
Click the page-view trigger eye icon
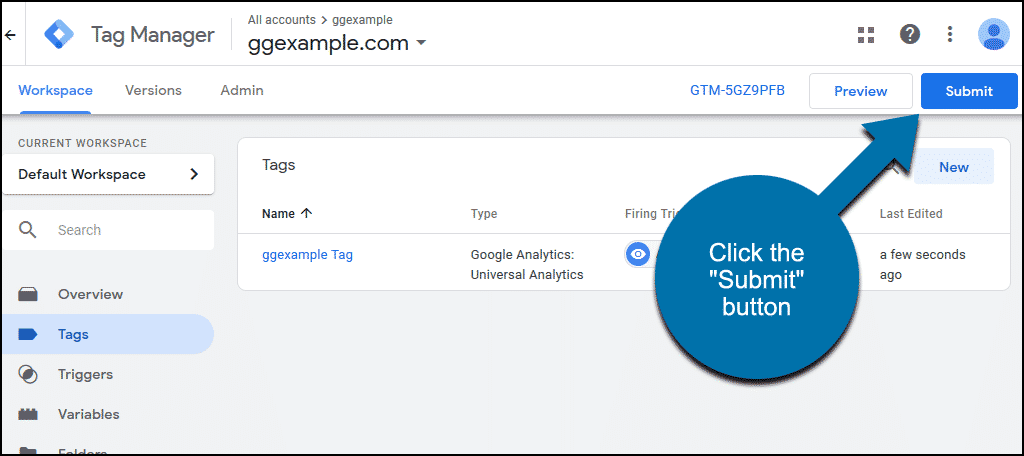coord(637,254)
